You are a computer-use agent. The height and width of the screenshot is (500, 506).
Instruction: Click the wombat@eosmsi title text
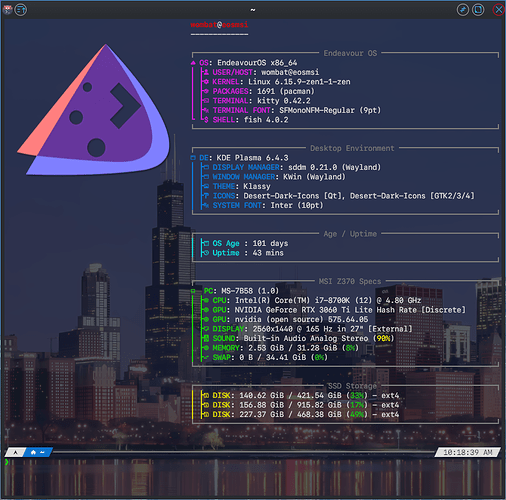(219, 25)
